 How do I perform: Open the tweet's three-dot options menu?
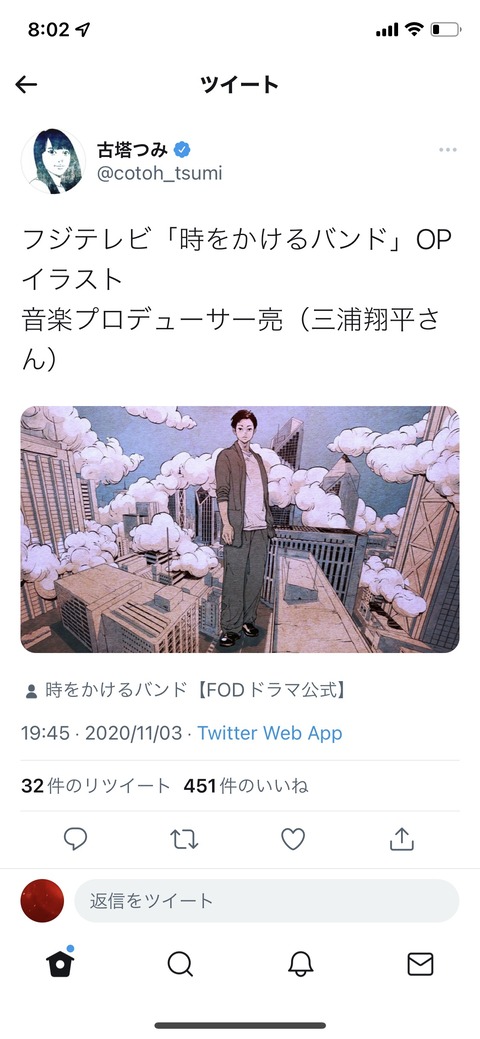[x=448, y=150]
